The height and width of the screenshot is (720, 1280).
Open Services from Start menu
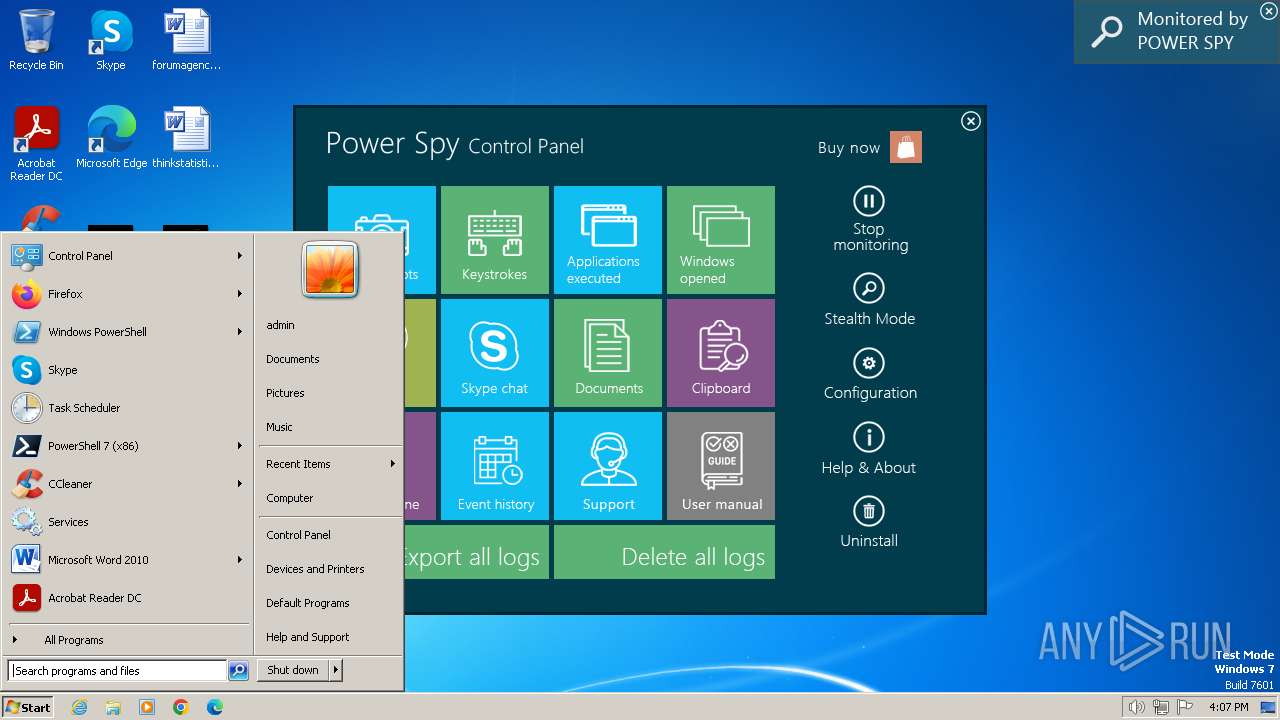coord(128,522)
